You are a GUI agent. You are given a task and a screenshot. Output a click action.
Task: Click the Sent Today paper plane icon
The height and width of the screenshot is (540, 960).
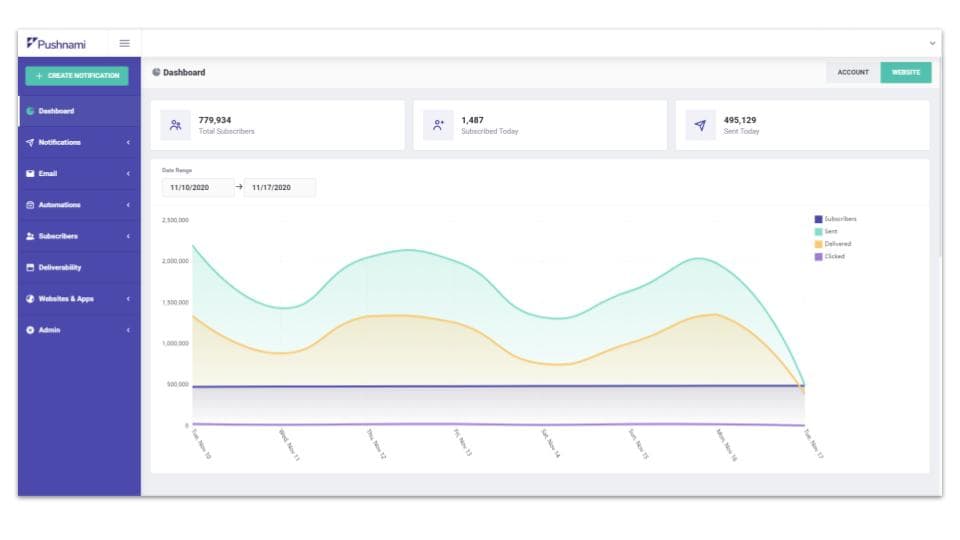(x=700, y=125)
